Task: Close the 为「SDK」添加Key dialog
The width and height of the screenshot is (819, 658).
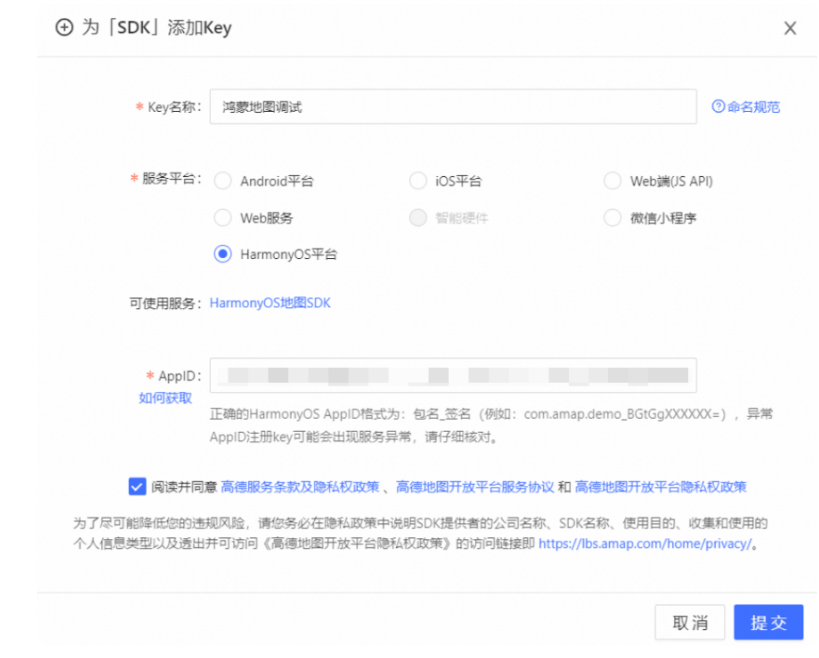Action: [790, 28]
